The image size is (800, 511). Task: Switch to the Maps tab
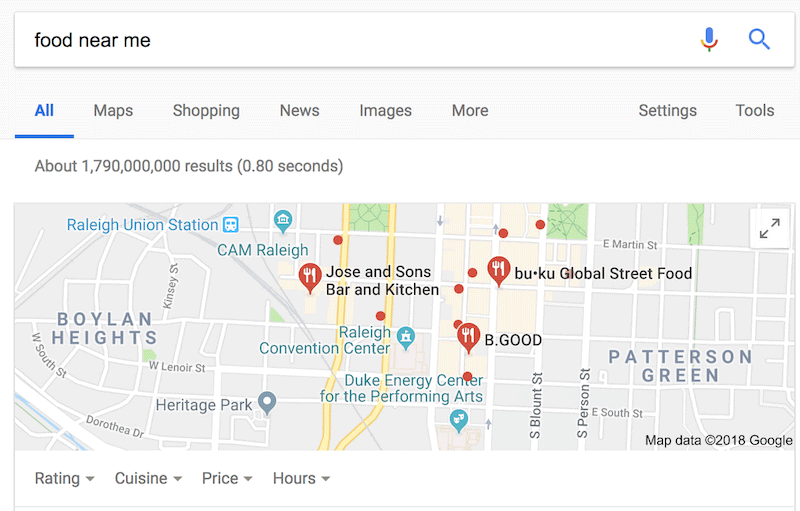[113, 111]
